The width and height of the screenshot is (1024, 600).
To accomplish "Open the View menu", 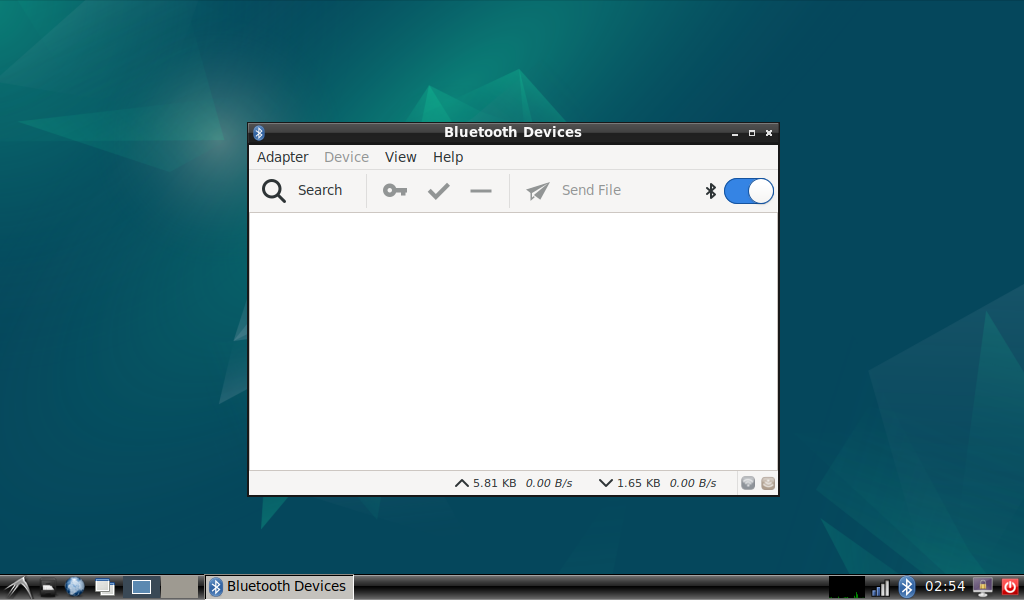I will pyautogui.click(x=400, y=157).
